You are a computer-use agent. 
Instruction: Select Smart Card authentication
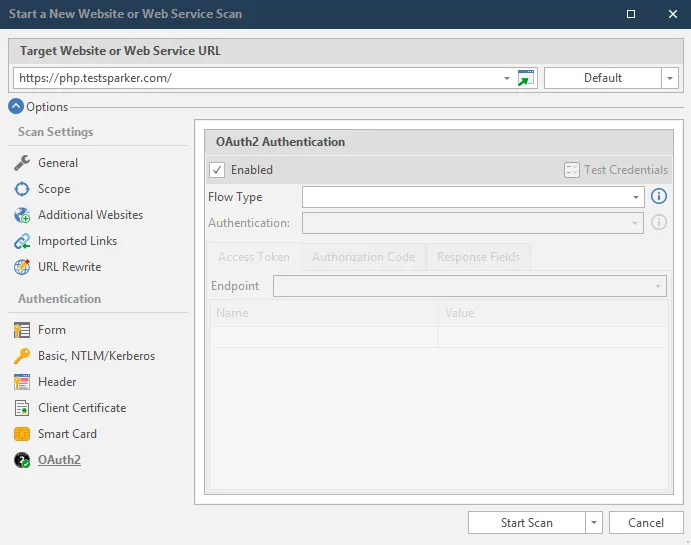67,434
